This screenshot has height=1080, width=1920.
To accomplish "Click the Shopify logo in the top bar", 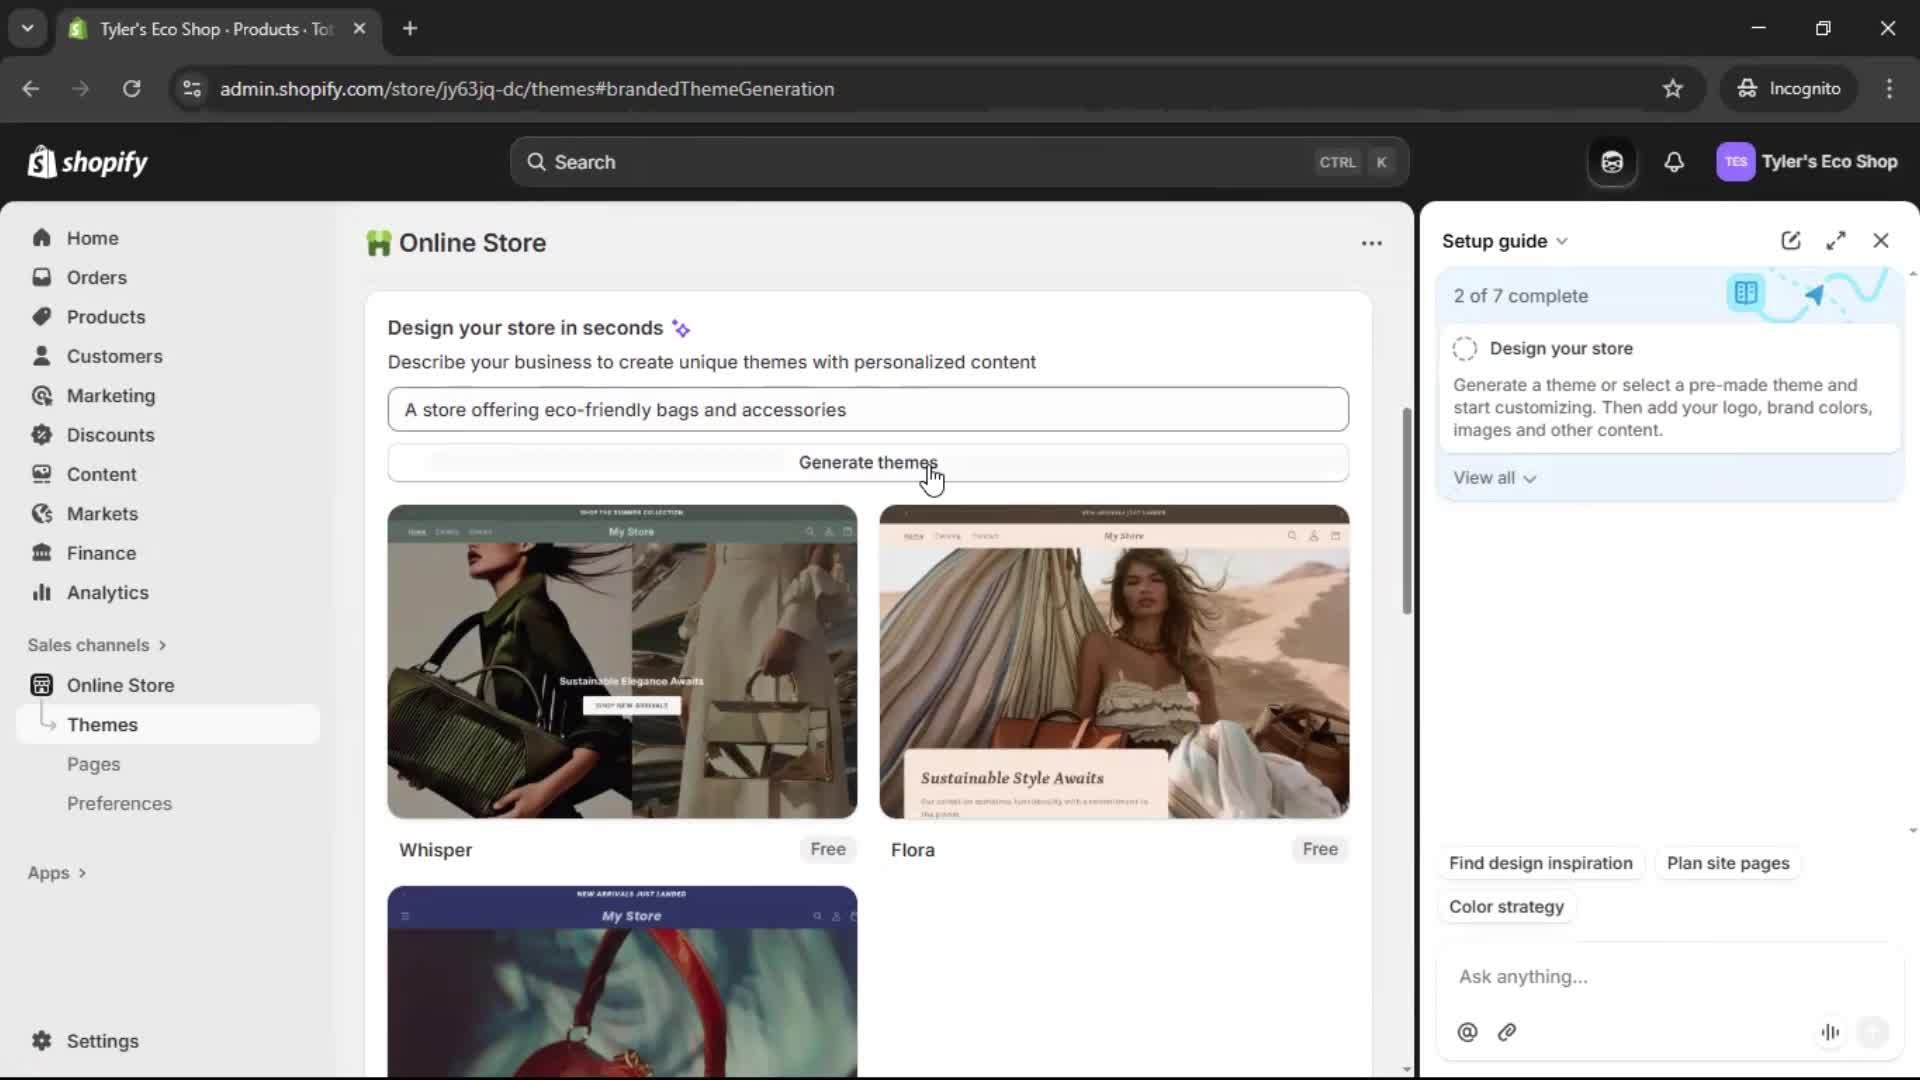I will [x=87, y=162].
